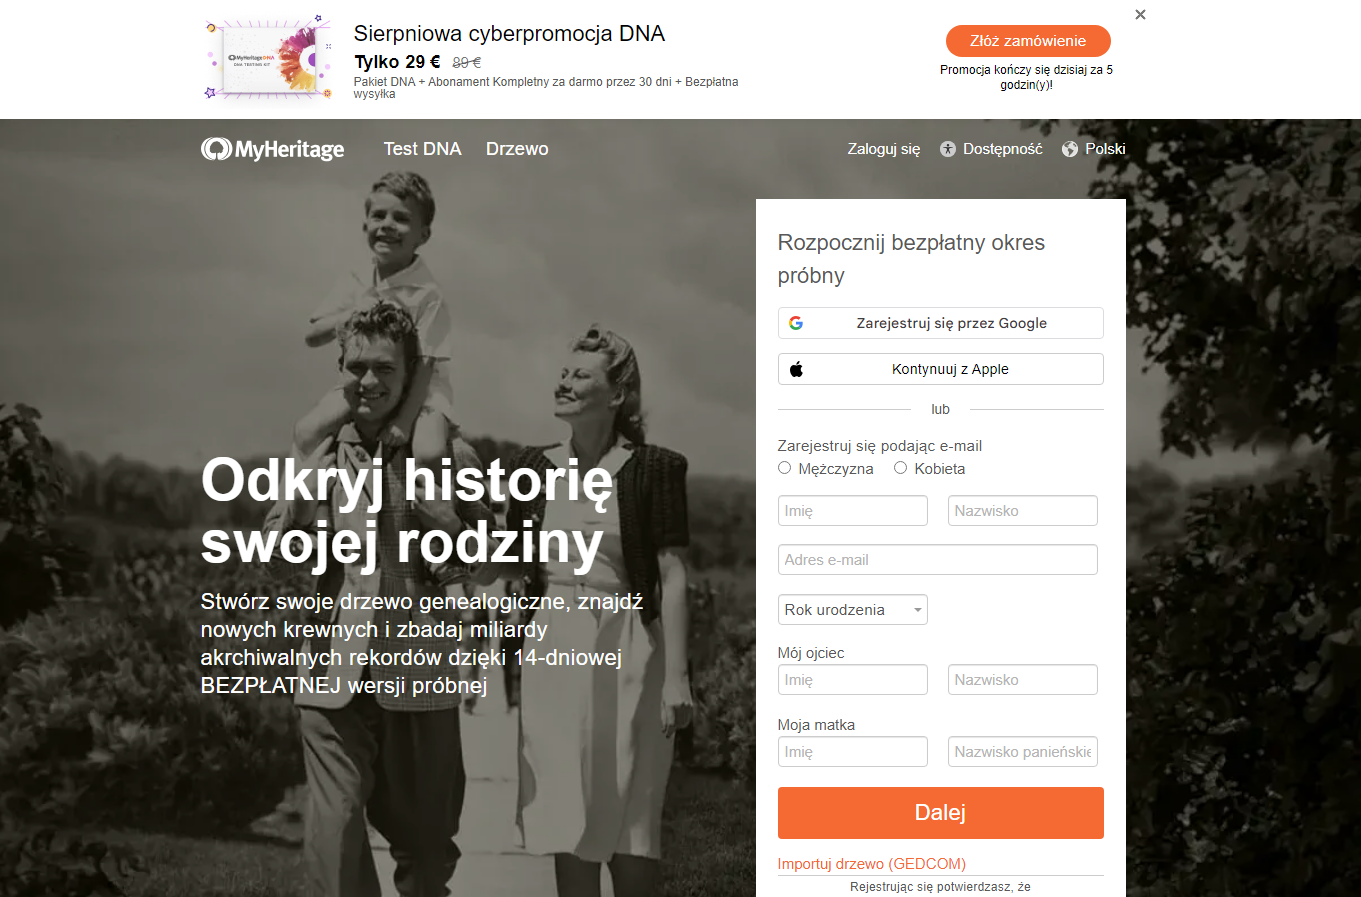This screenshot has height=897, width=1361.
Task: Select the Mężczyzna radio button
Action: click(x=784, y=468)
